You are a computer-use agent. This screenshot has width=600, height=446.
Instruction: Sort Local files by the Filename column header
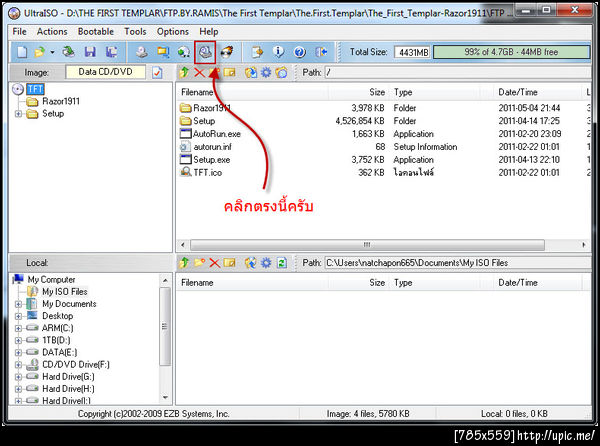pyautogui.click(x=197, y=283)
